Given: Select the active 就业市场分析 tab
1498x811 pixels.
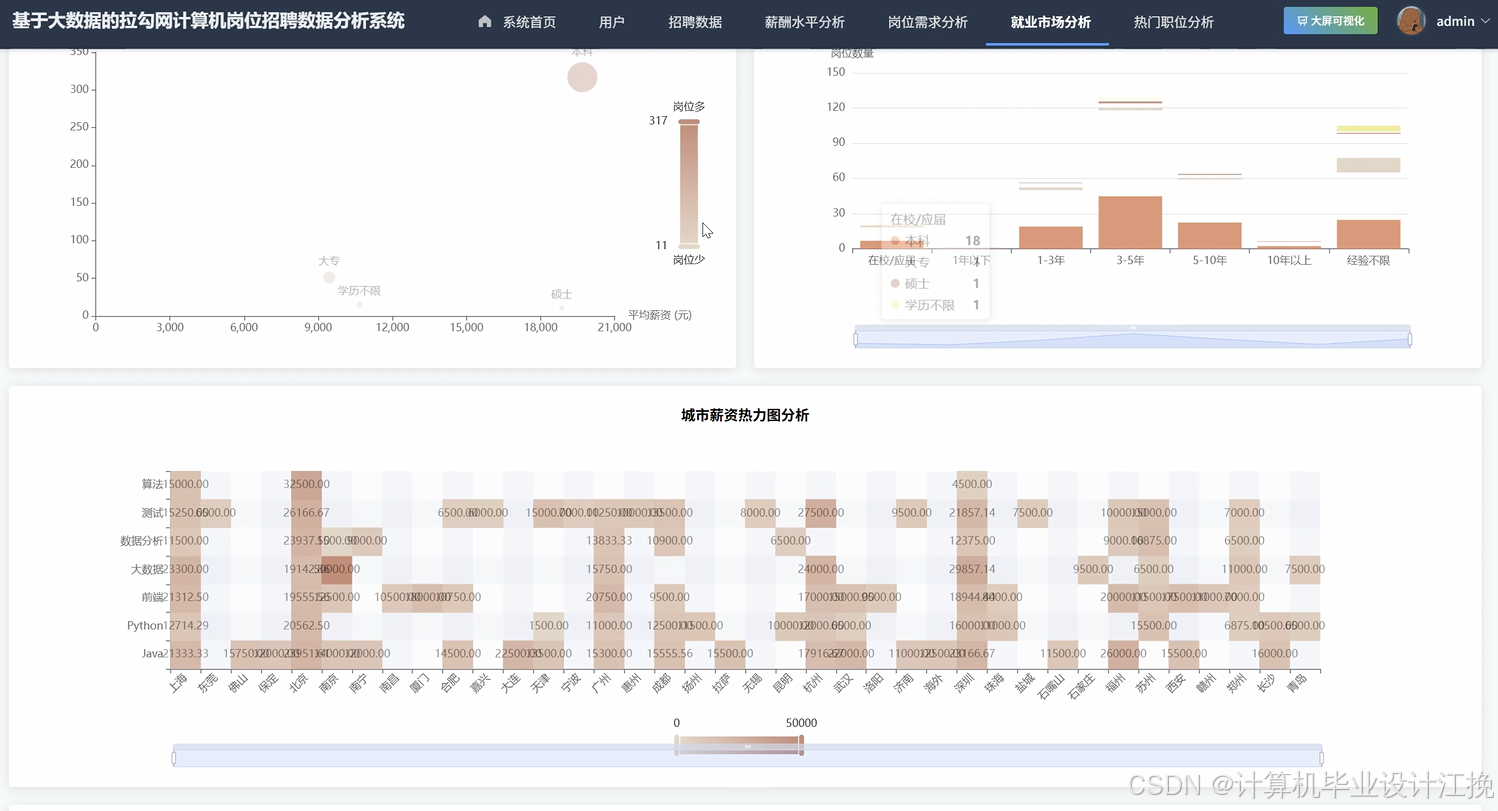Looking at the screenshot, I should [x=1047, y=21].
